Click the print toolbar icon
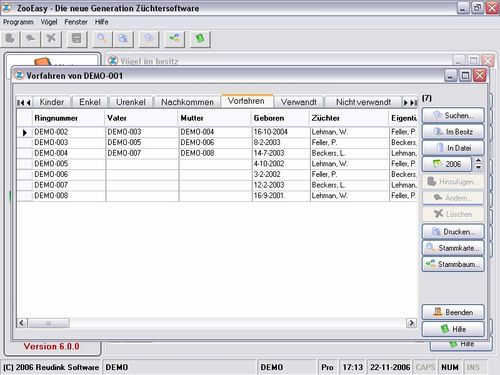This screenshot has width=500, height=375. 123,39
